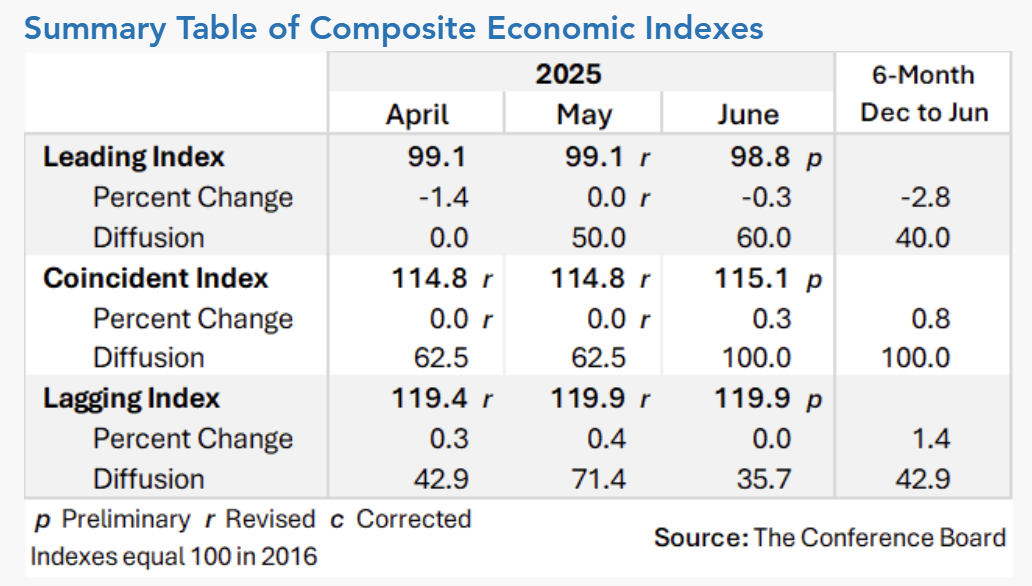Click the Lagging Index May diffusion value 71.4

tap(598, 479)
